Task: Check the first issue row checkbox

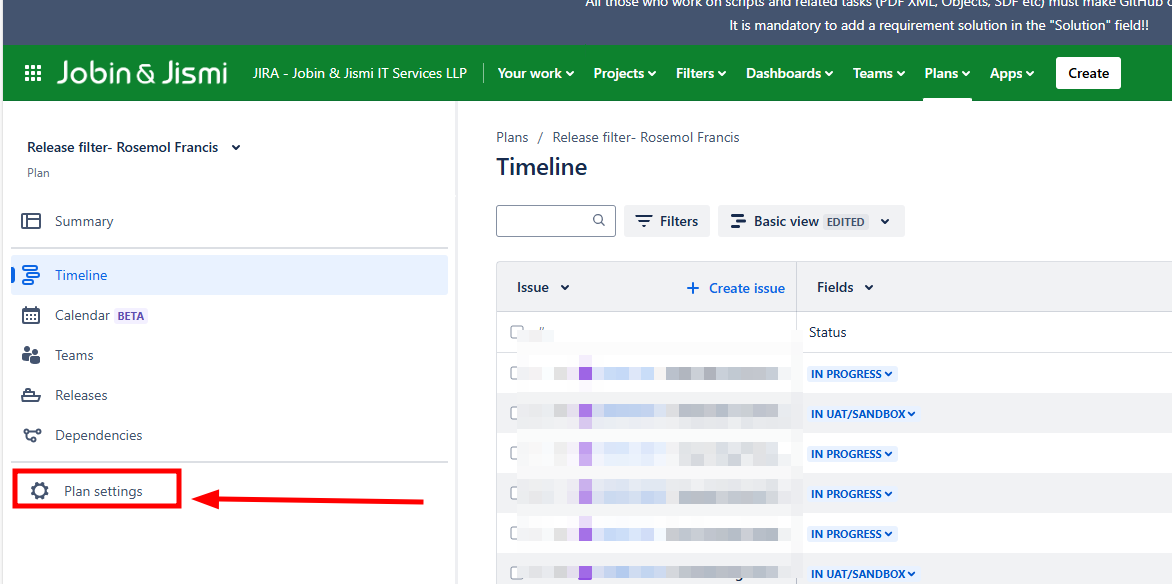Action: pyautogui.click(x=516, y=373)
